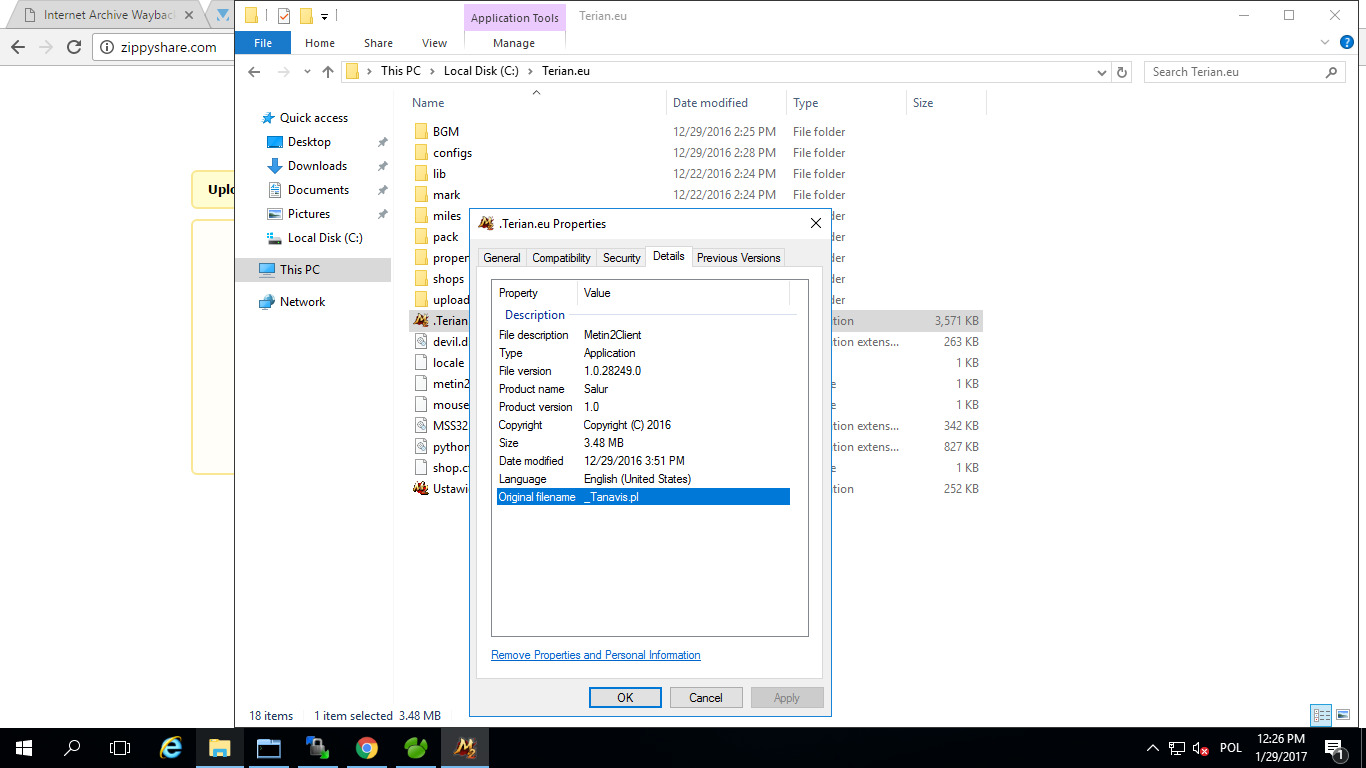Open the View ribbon tab
This screenshot has width=1366, height=768.
(434, 43)
